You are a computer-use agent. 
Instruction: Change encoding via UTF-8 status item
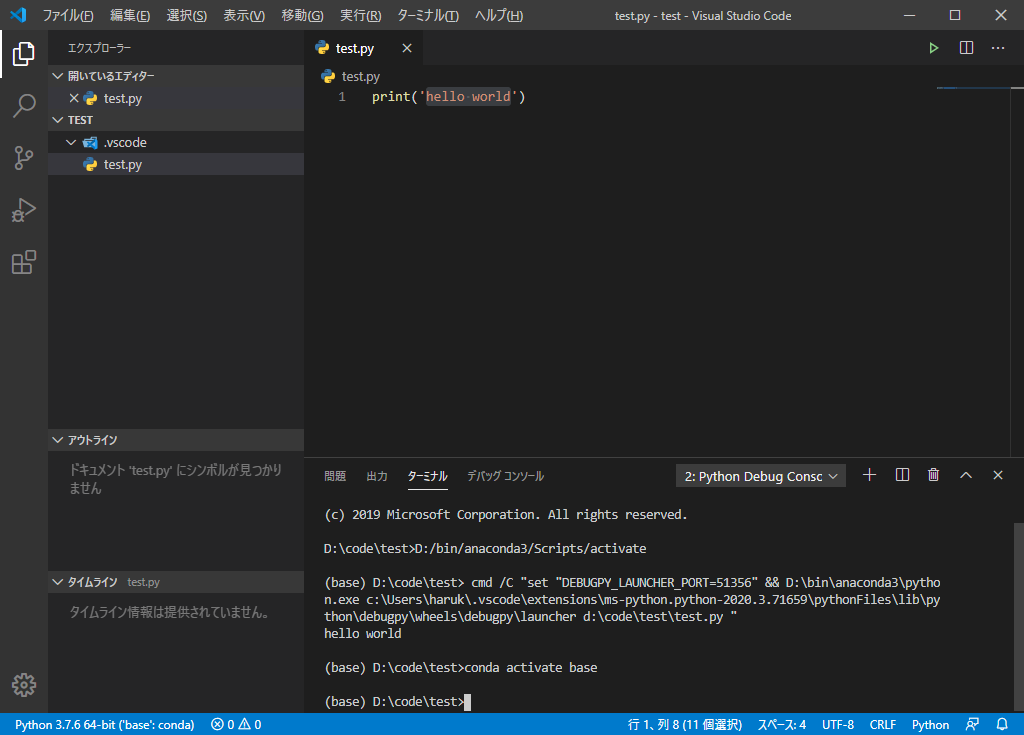(x=838, y=724)
